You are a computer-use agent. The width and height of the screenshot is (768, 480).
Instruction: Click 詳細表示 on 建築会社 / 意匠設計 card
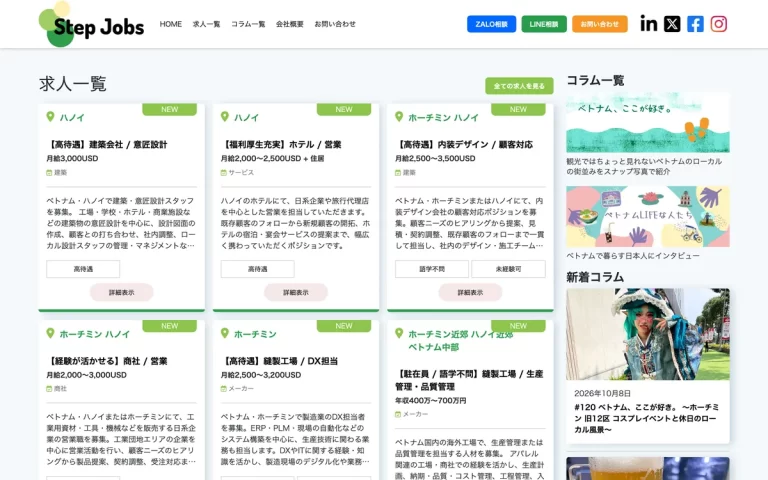121,292
